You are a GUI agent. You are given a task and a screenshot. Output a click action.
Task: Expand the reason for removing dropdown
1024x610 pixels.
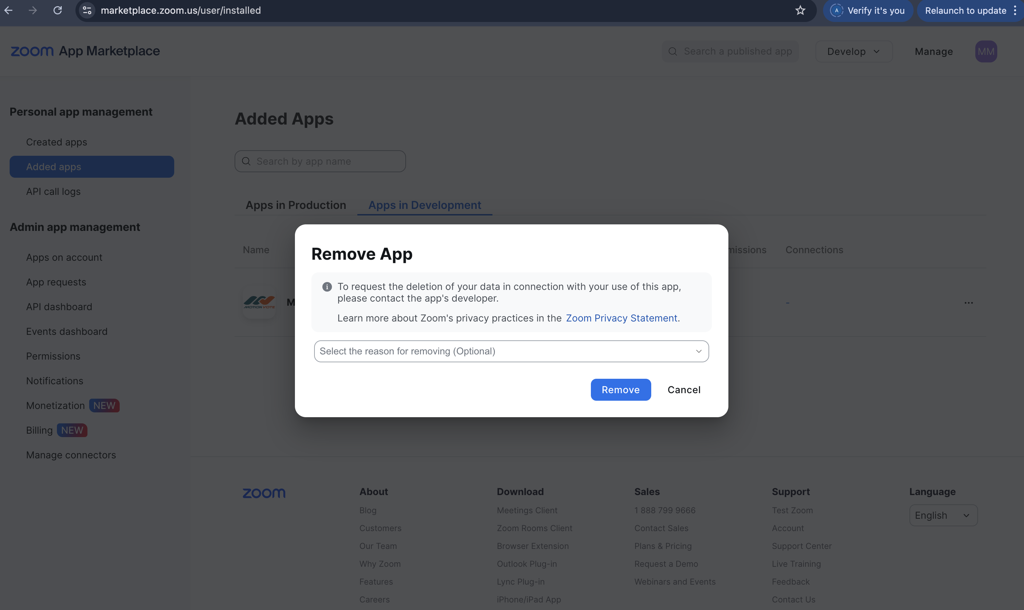511,351
